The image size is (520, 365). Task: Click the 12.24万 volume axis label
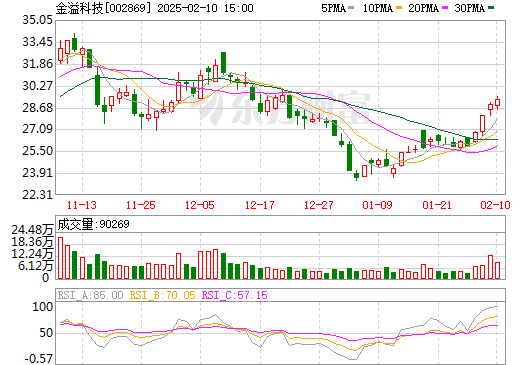(32, 254)
